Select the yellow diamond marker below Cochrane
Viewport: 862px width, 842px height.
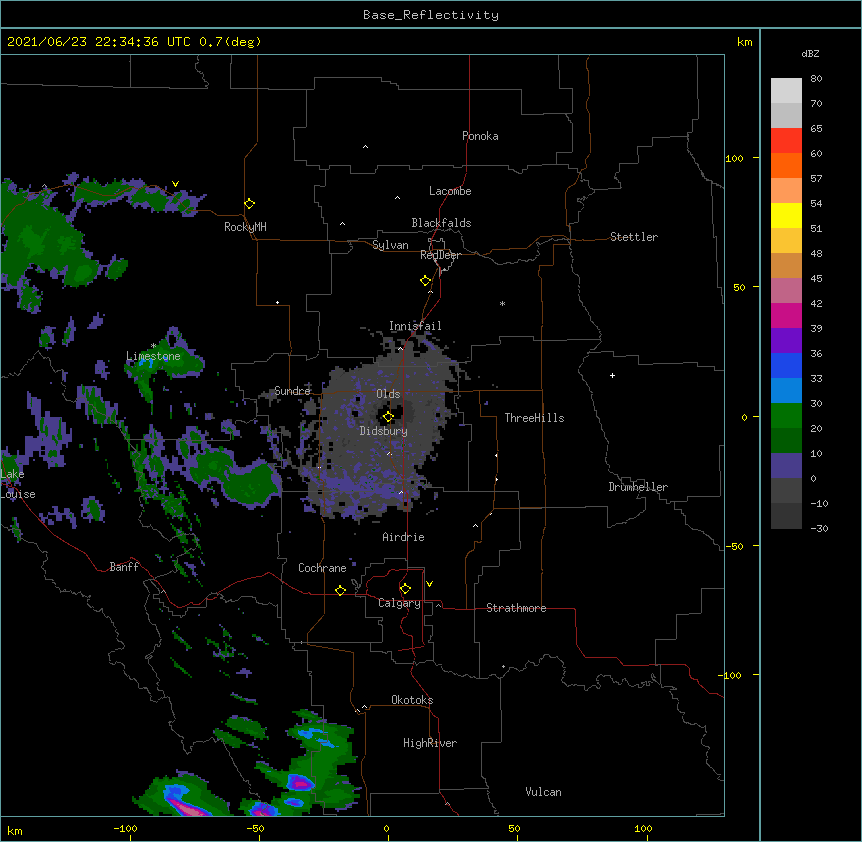tap(340, 590)
